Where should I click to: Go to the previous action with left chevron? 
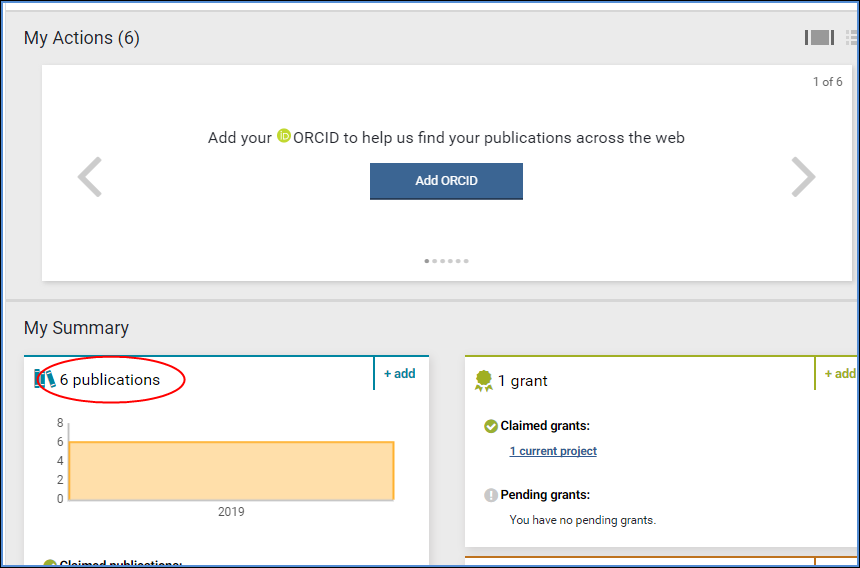click(x=90, y=178)
